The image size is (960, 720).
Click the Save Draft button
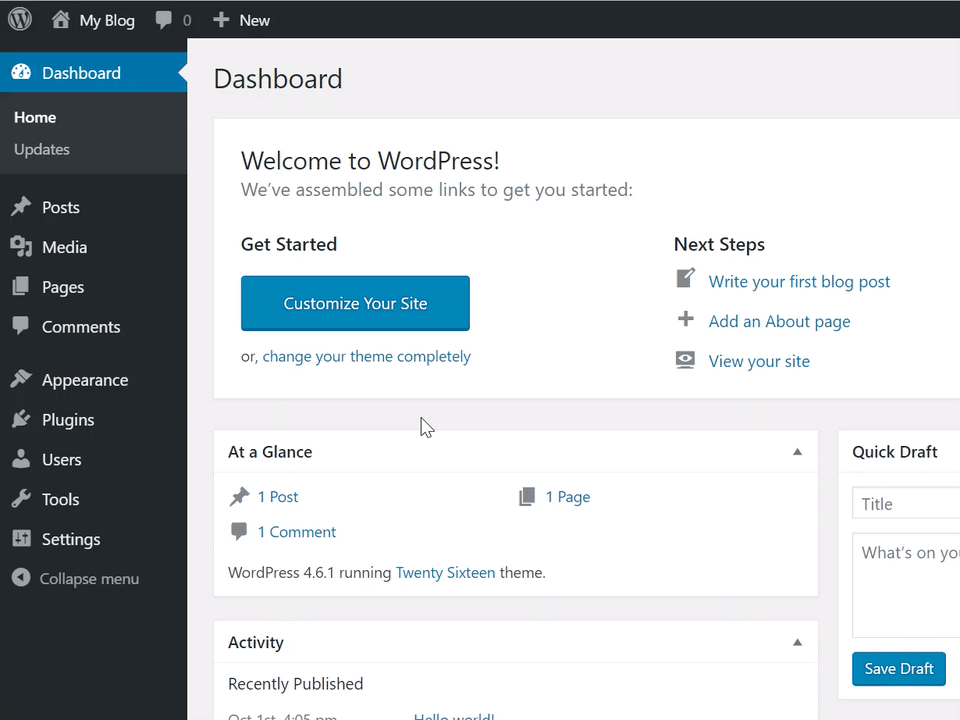pyautogui.click(x=899, y=669)
